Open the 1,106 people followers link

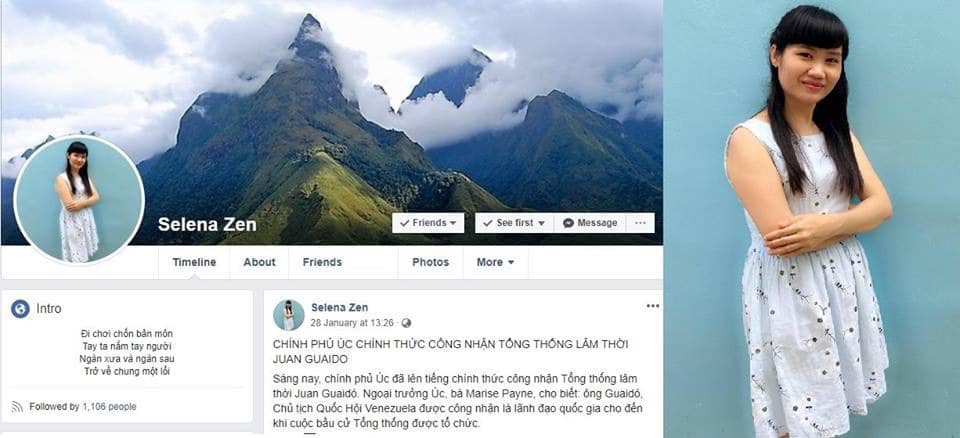point(109,407)
